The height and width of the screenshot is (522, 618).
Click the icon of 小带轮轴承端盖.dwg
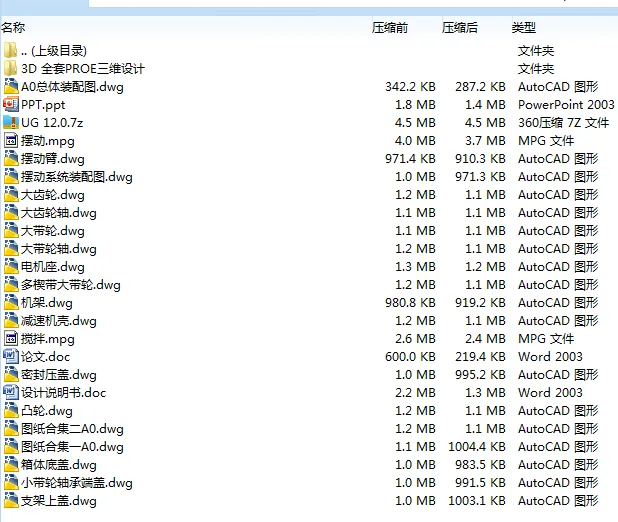(11, 483)
